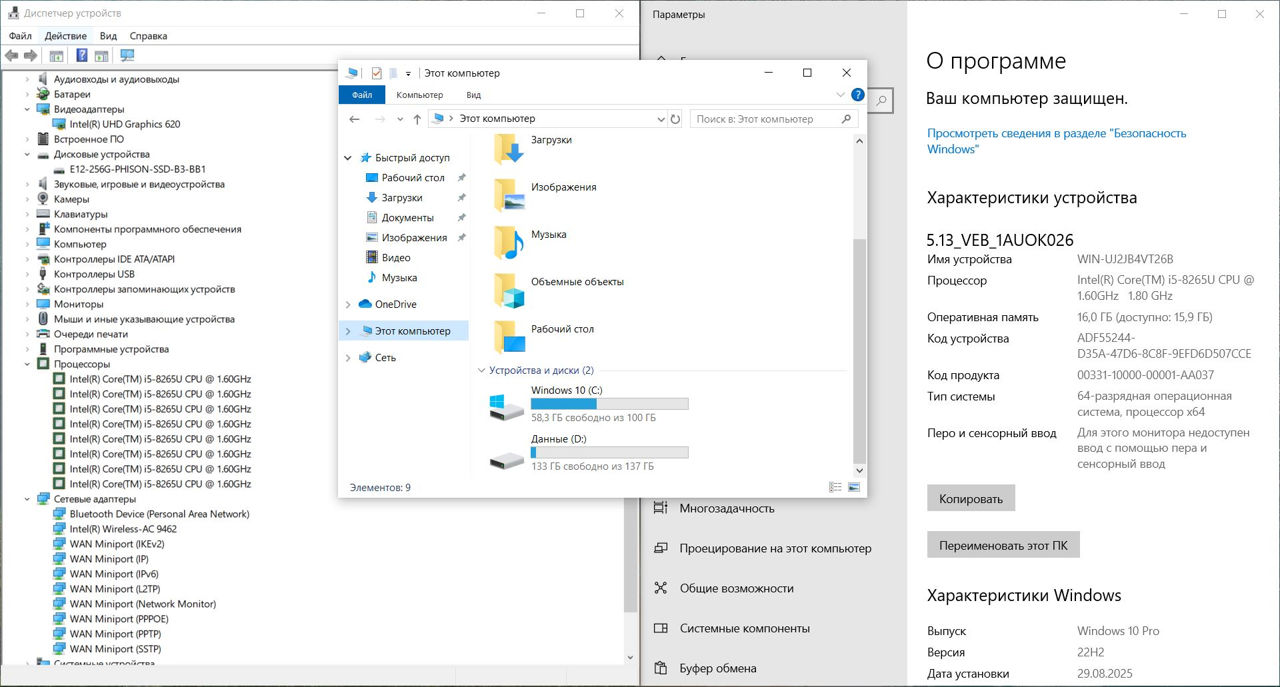
Task: Click scan for hardware changes monitor icon
Action: pyautogui.click(x=127, y=56)
